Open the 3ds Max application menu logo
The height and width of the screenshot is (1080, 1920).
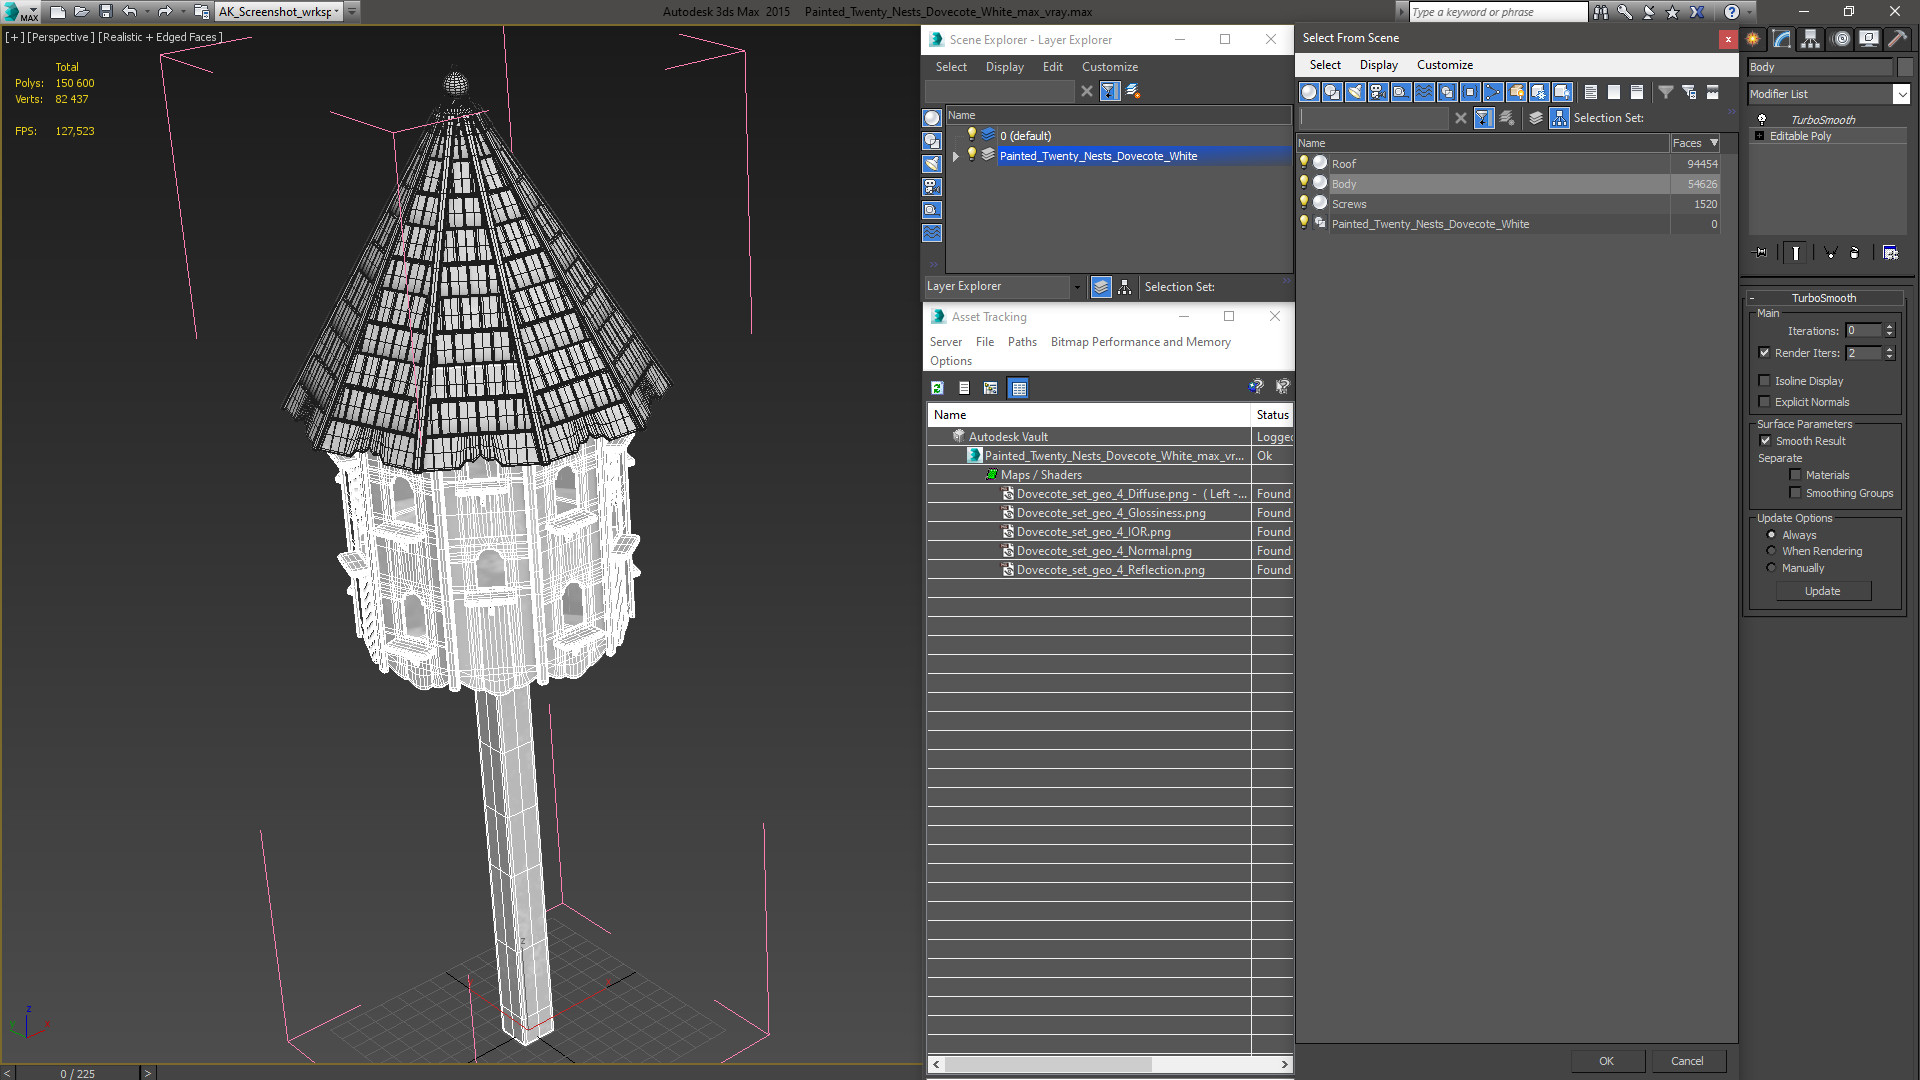pos(20,12)
